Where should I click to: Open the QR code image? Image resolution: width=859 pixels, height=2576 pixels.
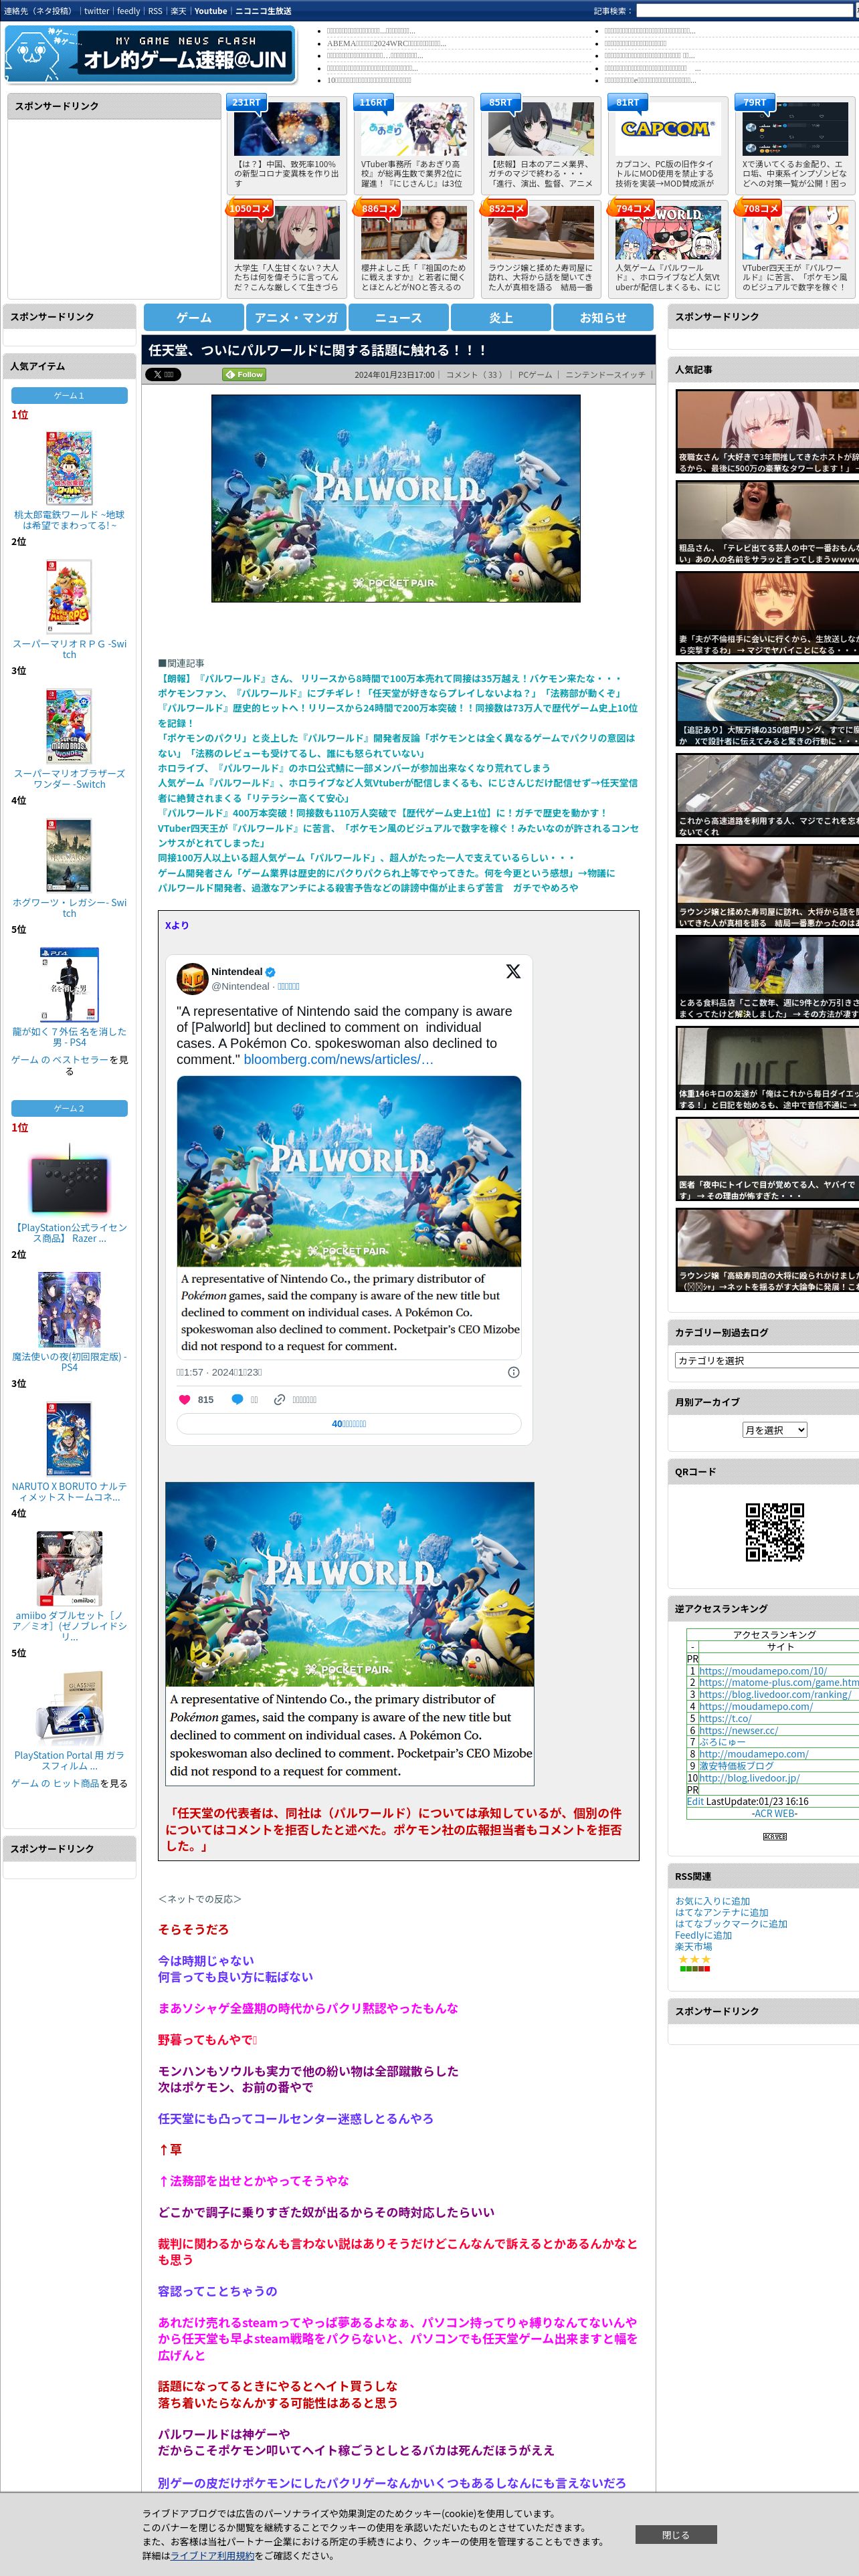[x=775, y=1531]
